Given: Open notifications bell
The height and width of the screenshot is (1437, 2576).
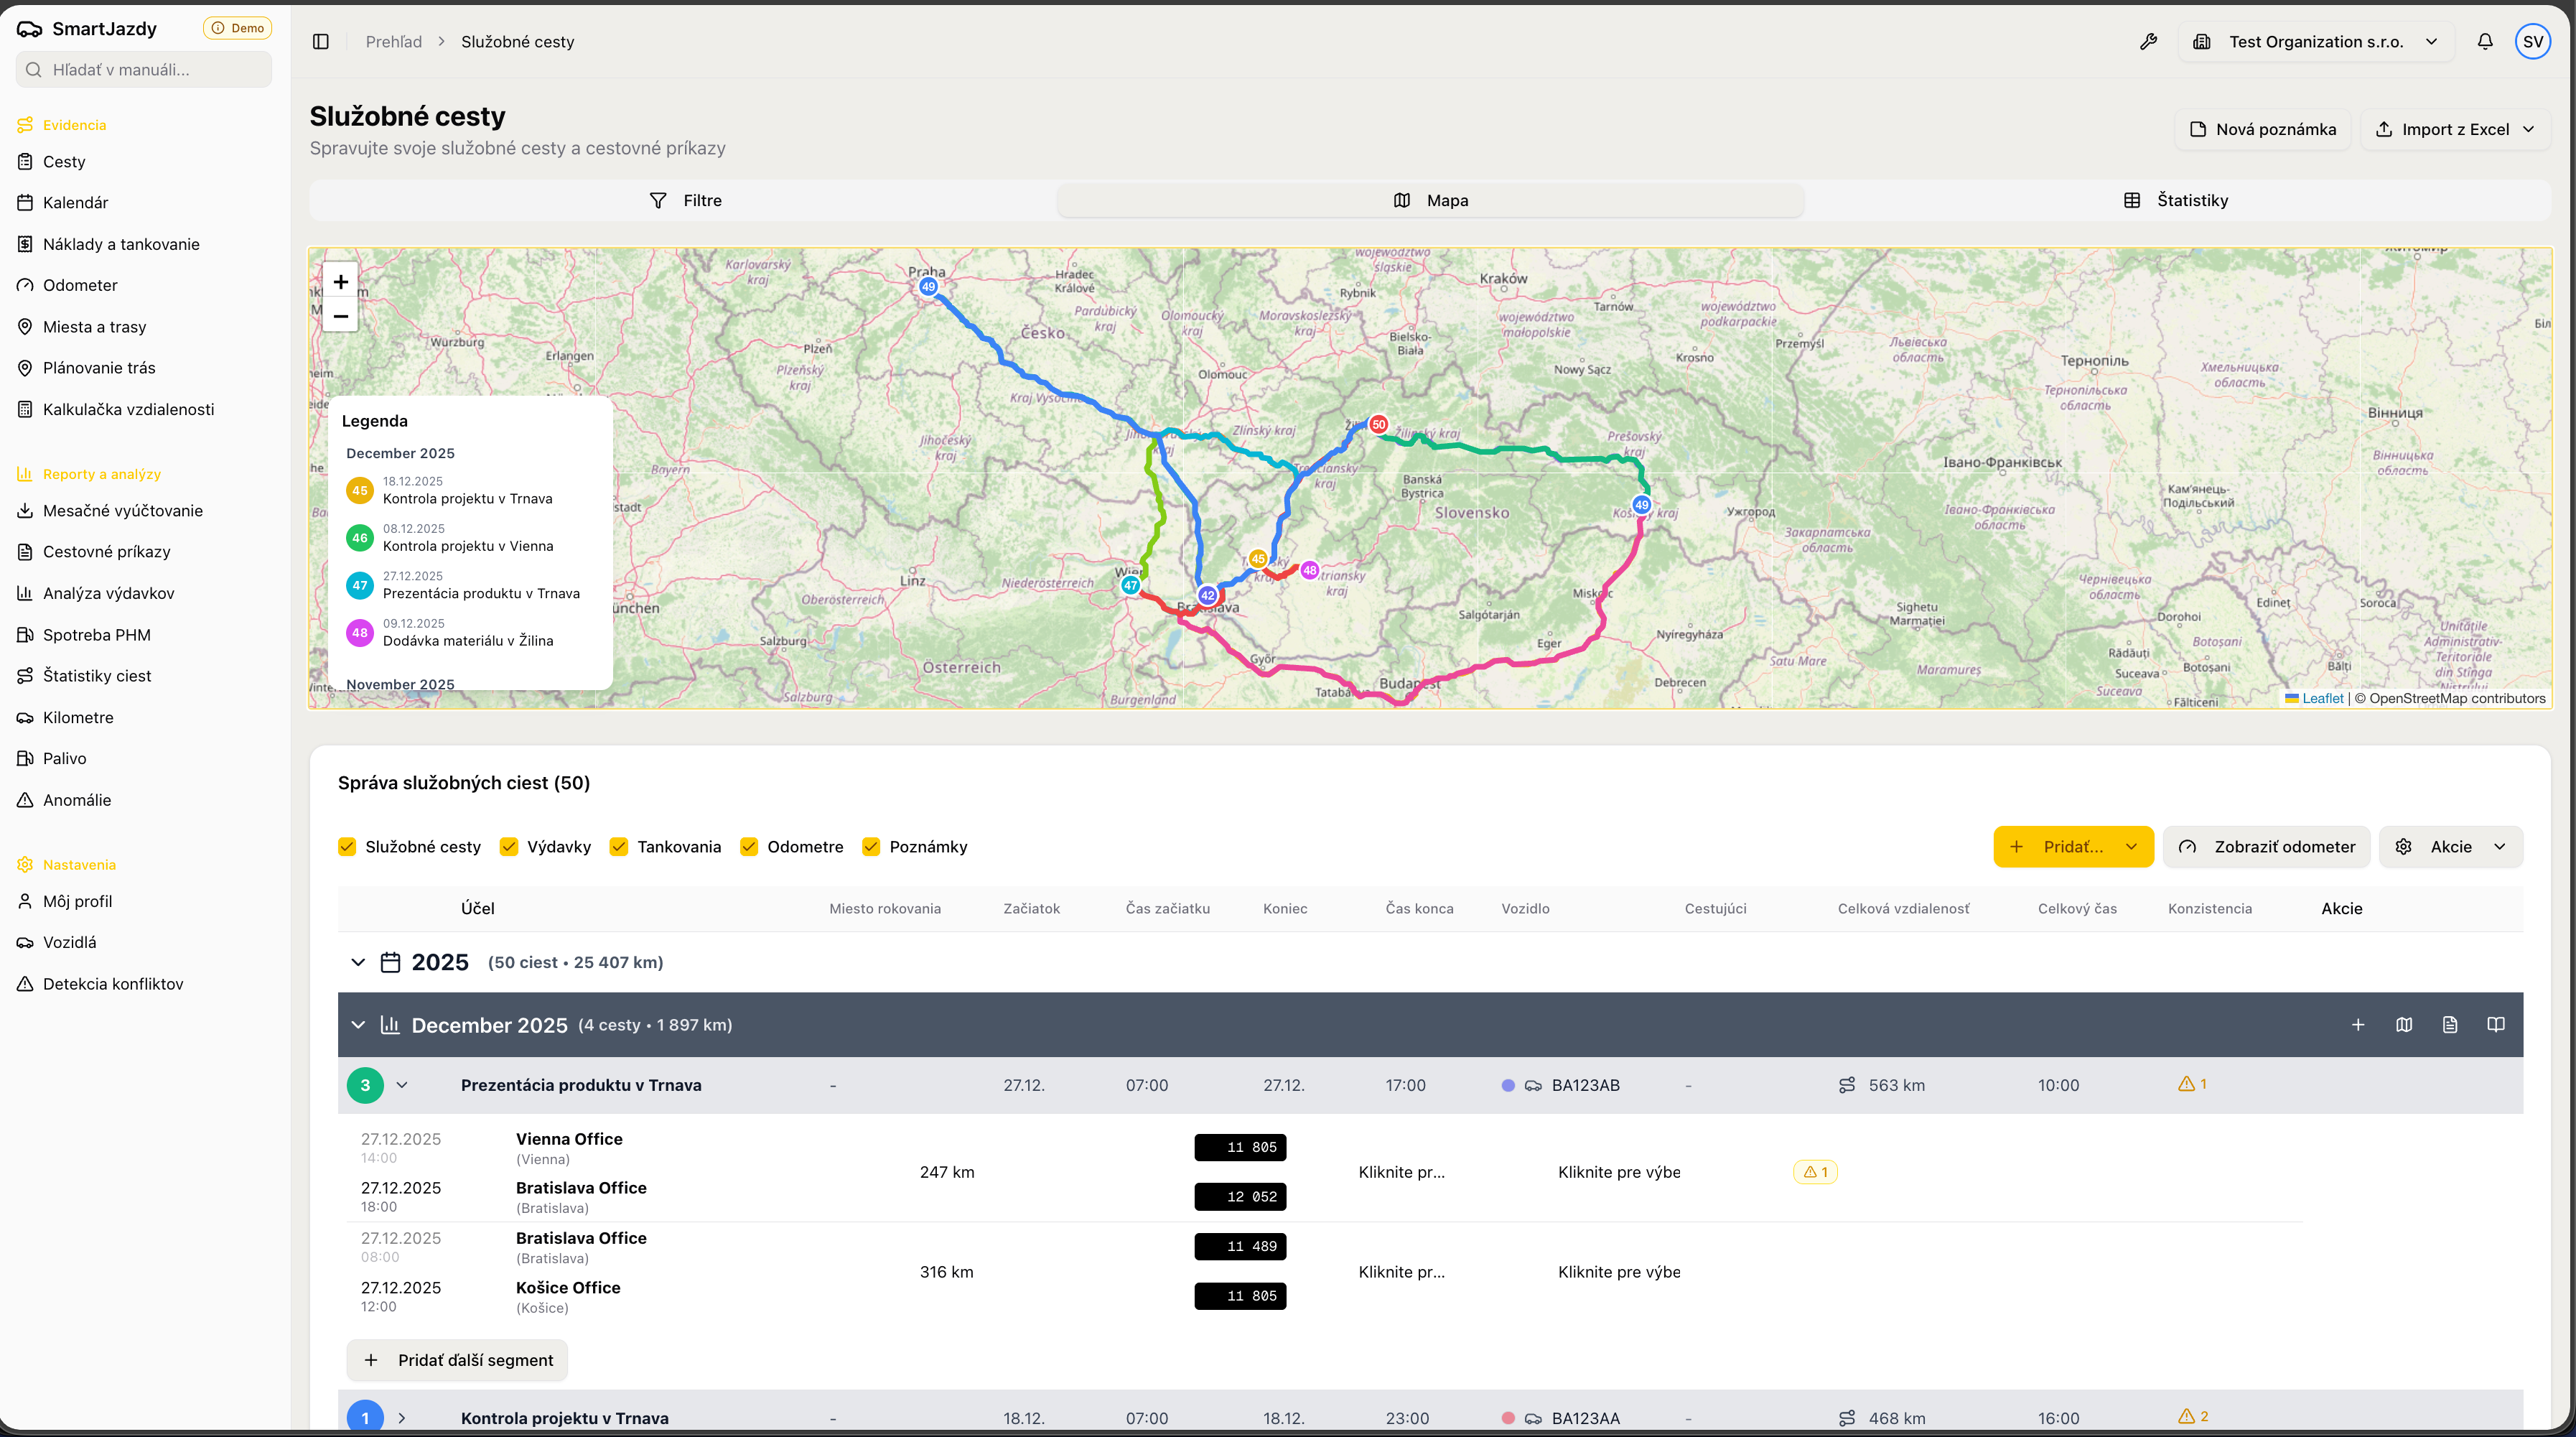Looking at the screenshot, I should pyautogui.click(x=2485, y=42).
